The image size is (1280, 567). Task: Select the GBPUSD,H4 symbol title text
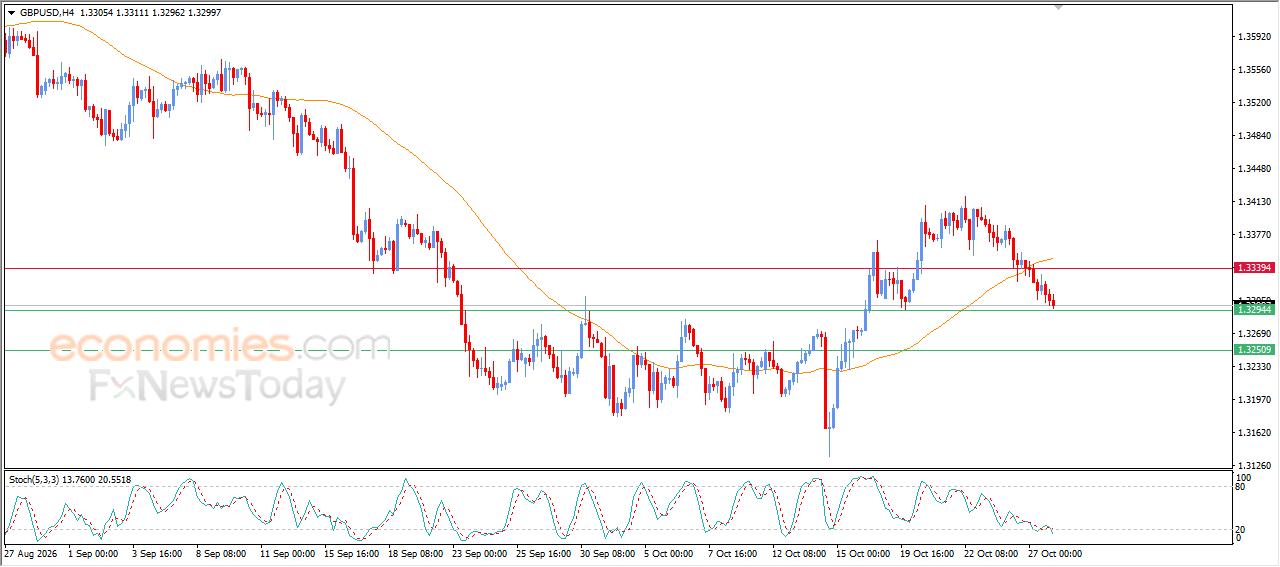coord(47,13)
